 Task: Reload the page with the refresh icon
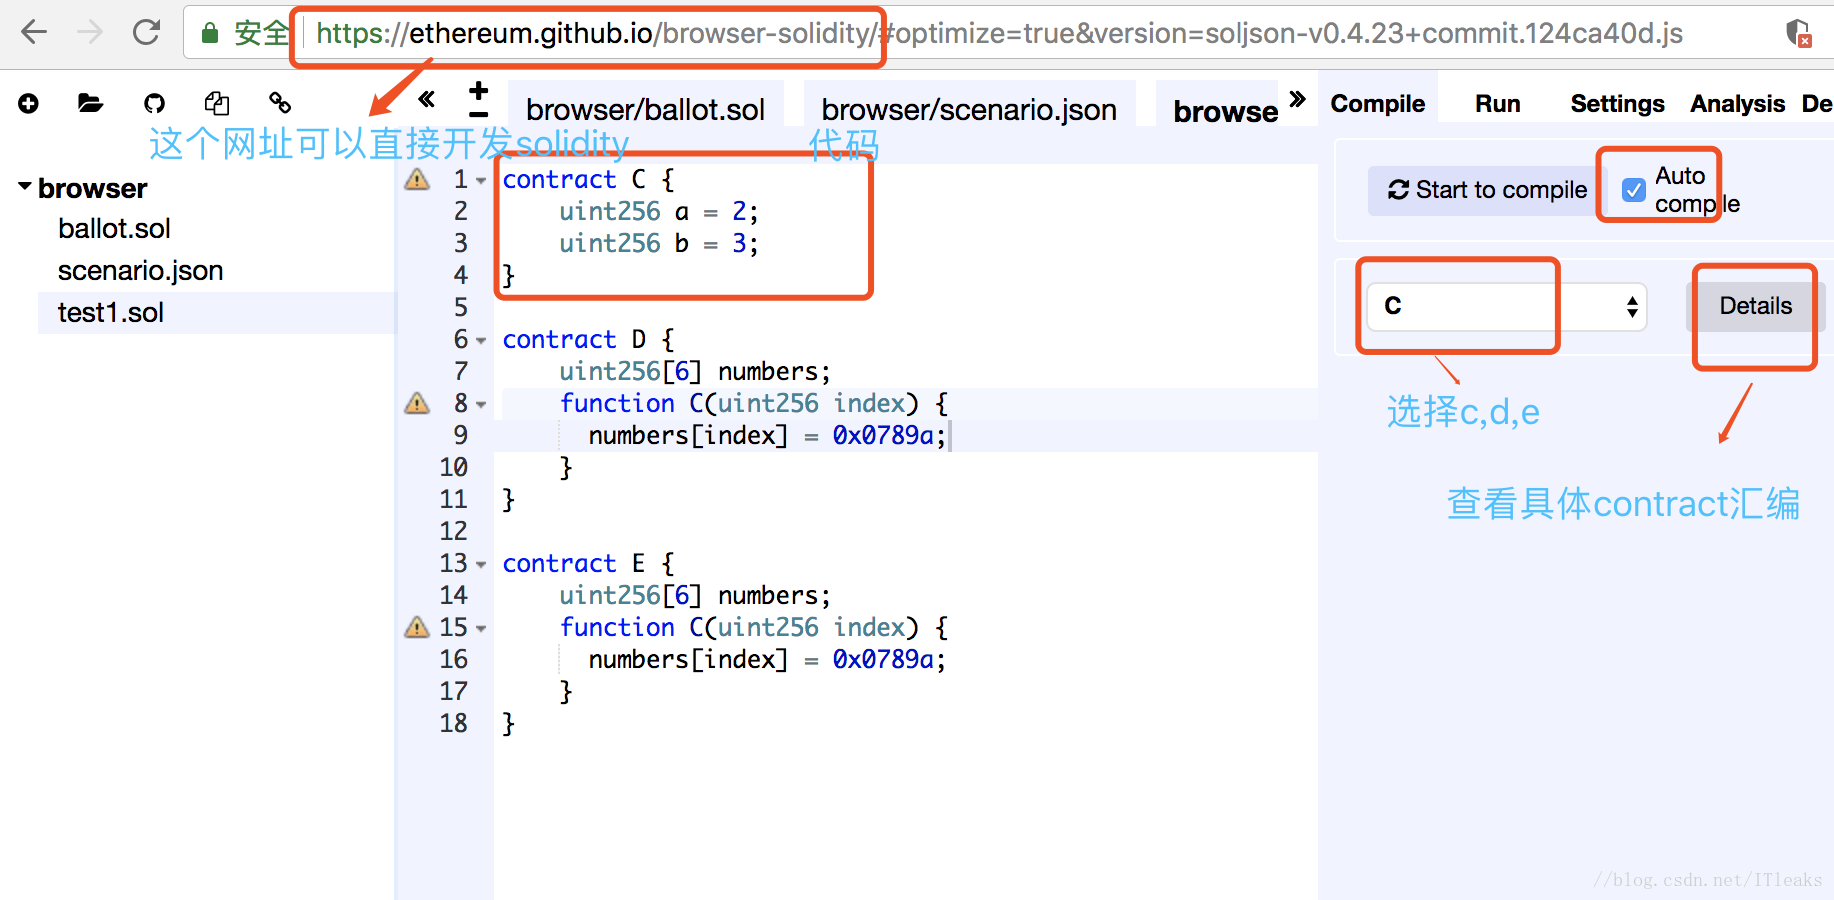tap(147, 32)
